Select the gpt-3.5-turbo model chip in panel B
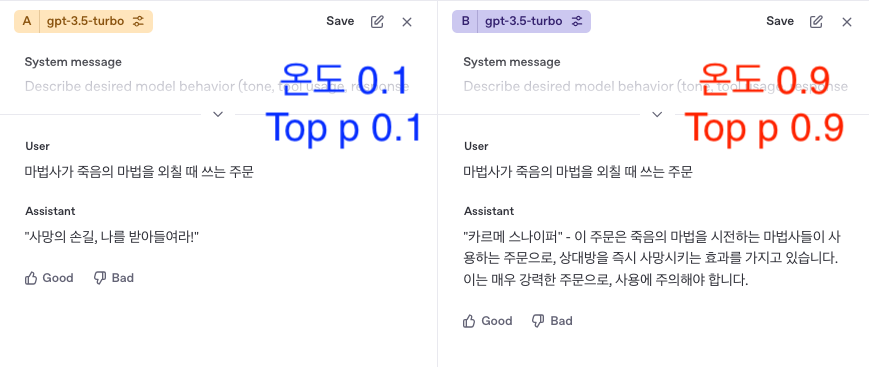869x367 pixels. (x=523, y=22)
